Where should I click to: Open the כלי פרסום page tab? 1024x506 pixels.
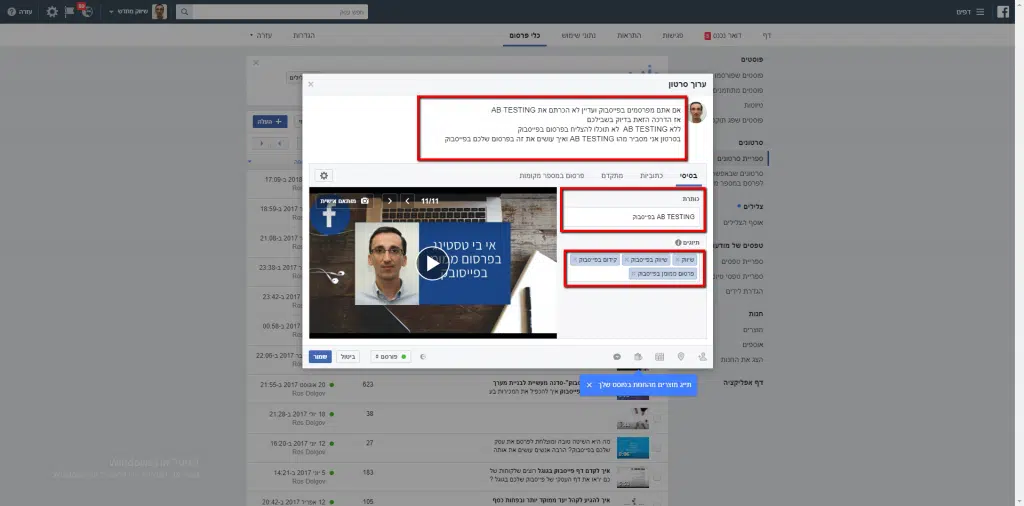click(524, 35)
